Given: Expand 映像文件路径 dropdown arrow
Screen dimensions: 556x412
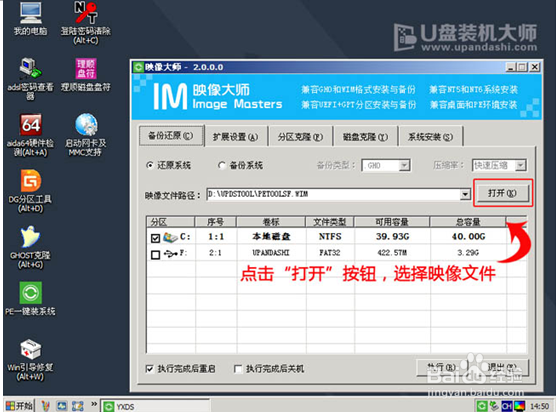Looking at the screenshot, I should [465, 194].
